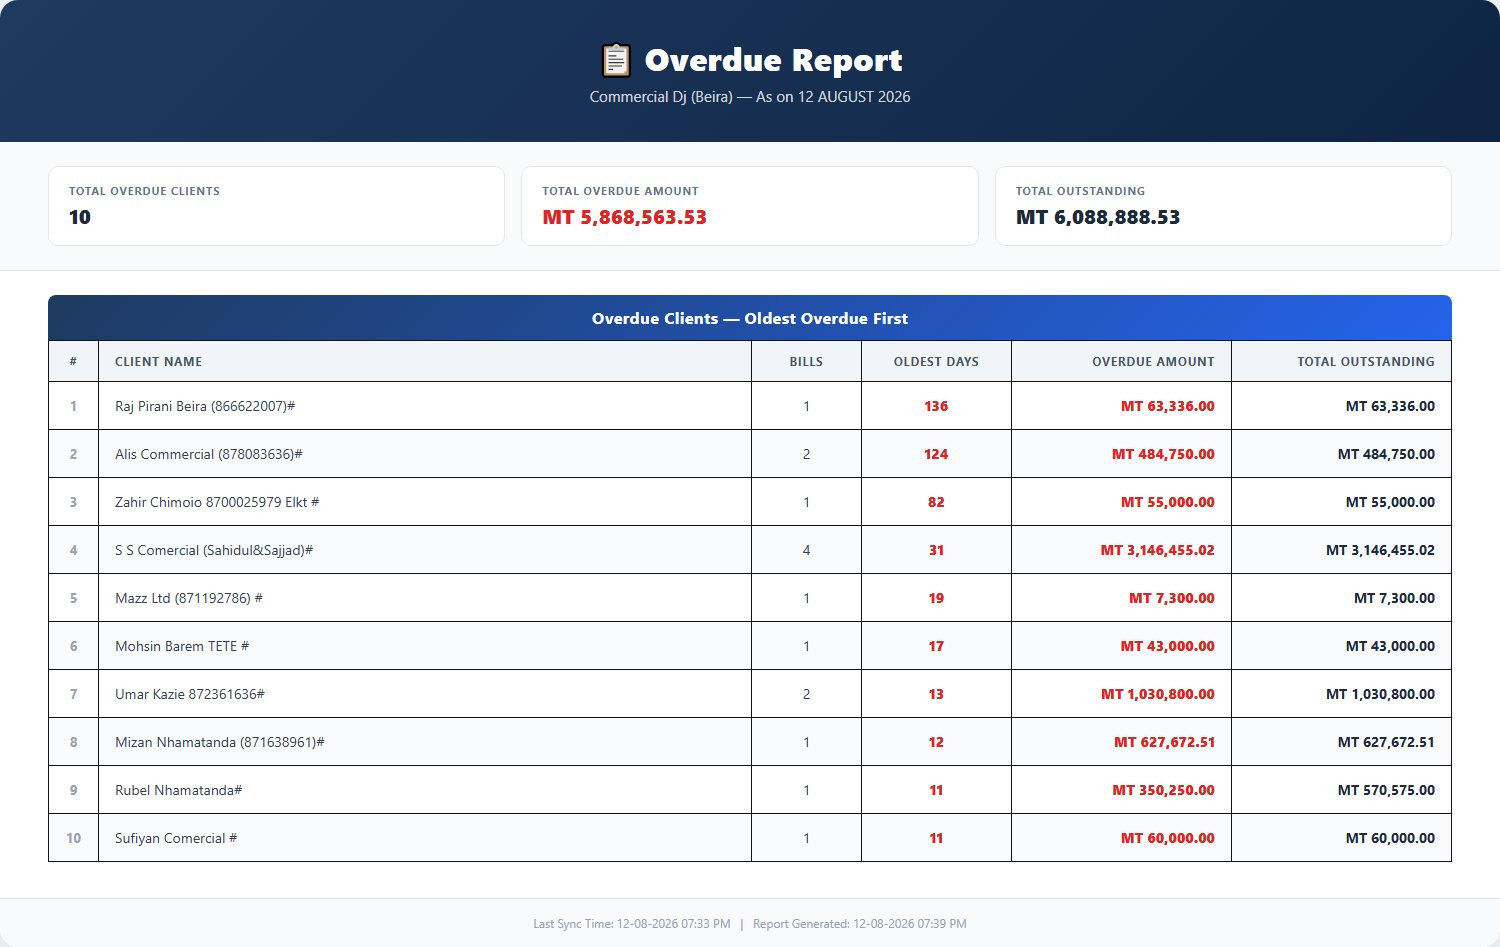Image resolution: width=1500 pixels, height=947 pixels.
Task: Select the Mohsin Barem TETE row
Action: [750, 646]
